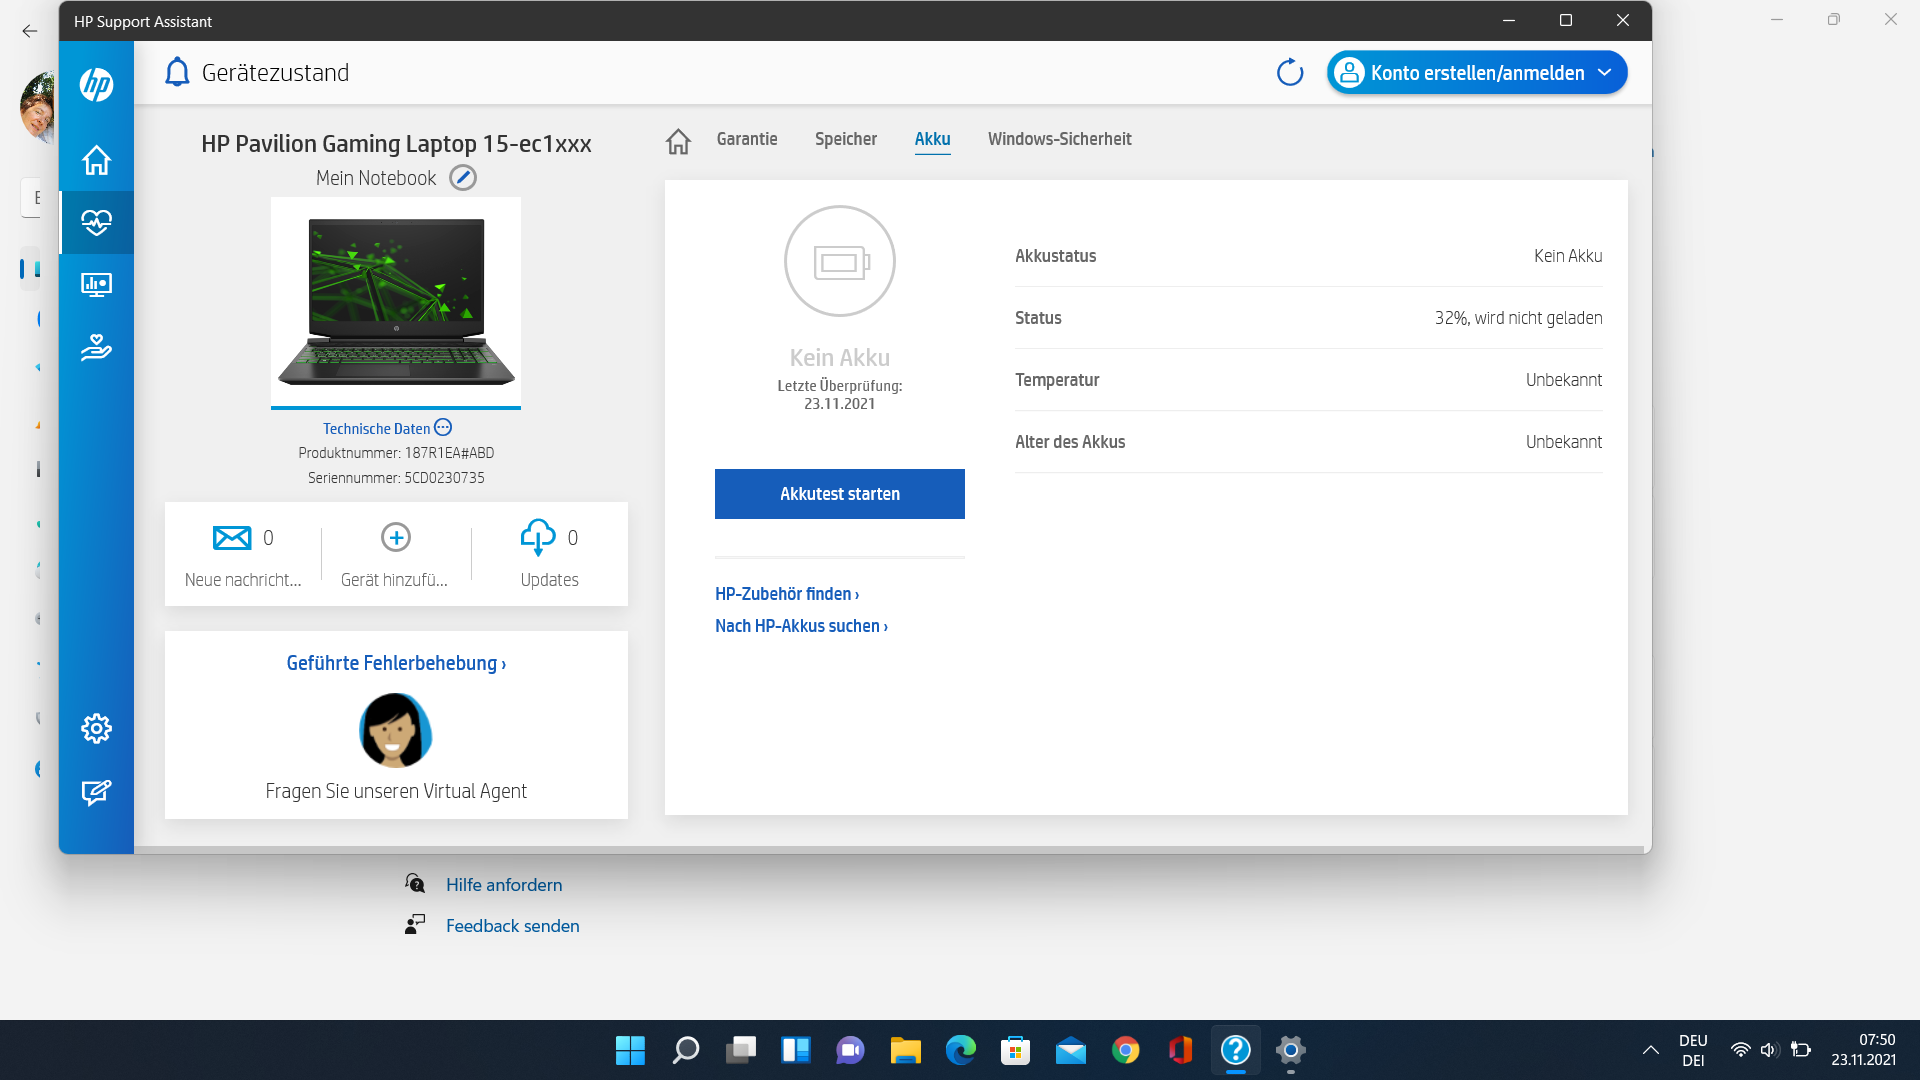The width and height of the screenshot is (1920, 1080).
Task: Click the refresh icon in header
Action: coord(1290,72)
